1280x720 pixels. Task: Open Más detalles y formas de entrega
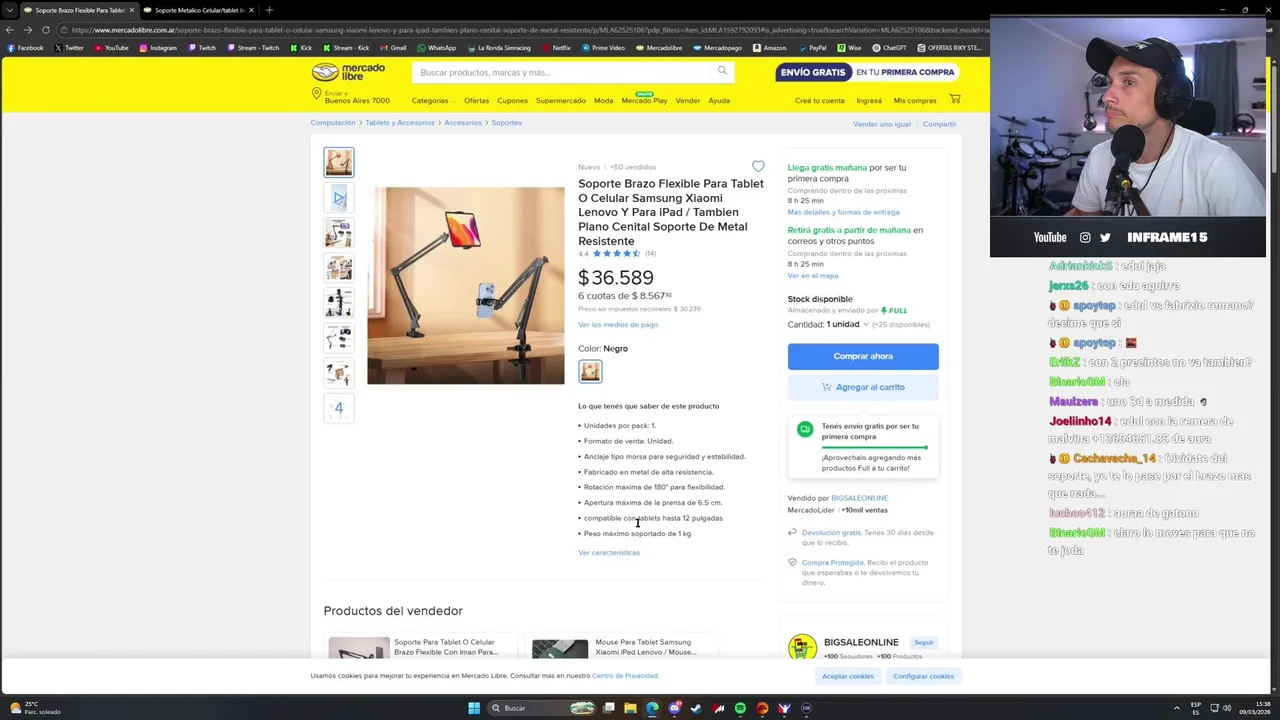843,212
